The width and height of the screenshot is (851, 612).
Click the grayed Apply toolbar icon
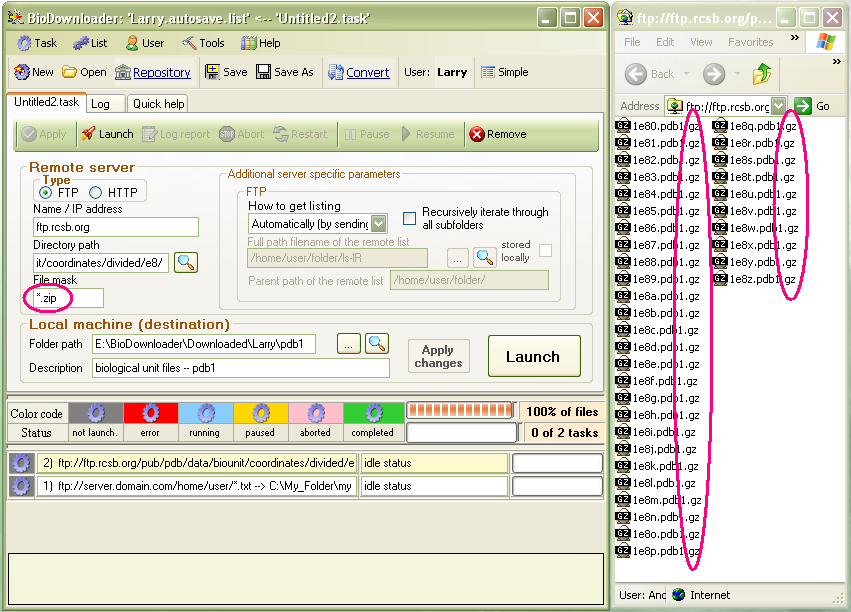(29, 134)
